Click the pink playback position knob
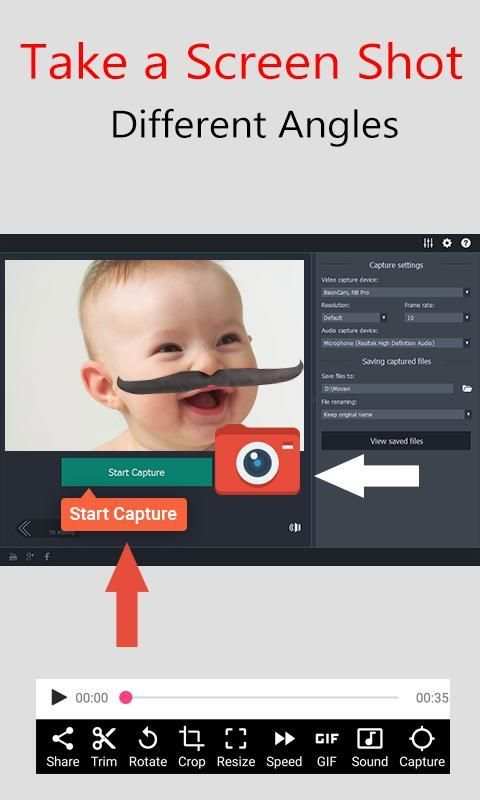The height and width of the screenshot is (800, 480). tap(125, 697)
